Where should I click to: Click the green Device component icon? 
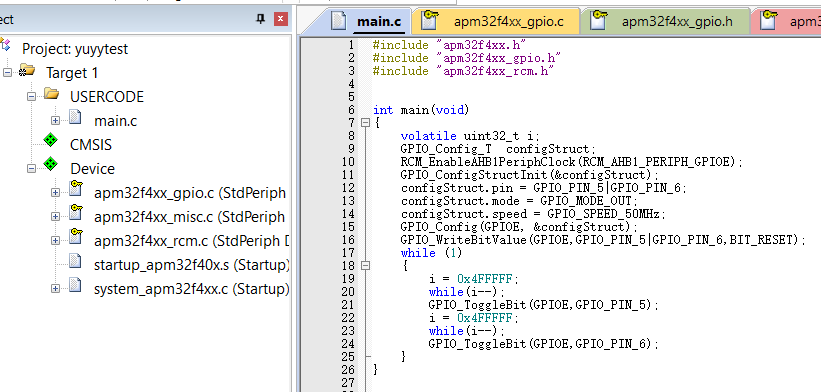pyautogui.click(x=50, y=164)
